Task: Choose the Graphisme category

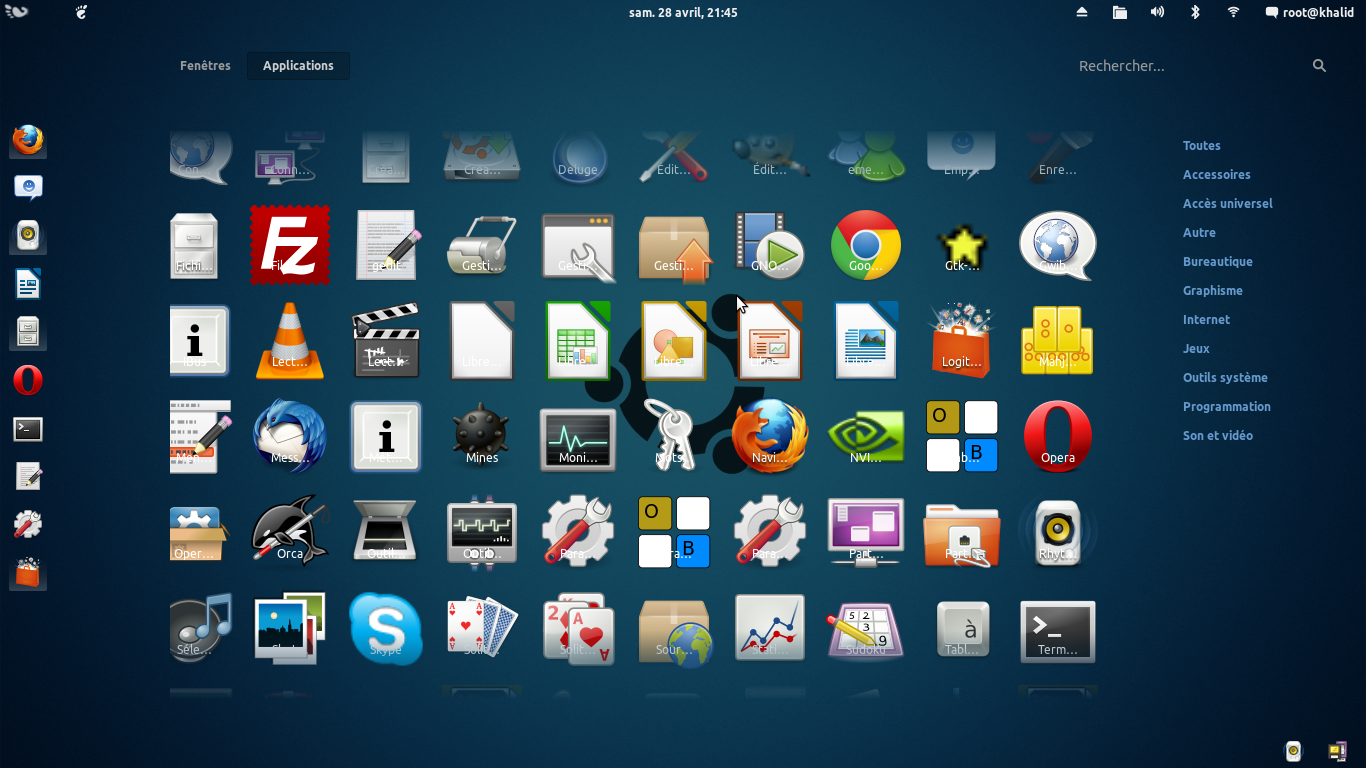Action: (x=1213, y=290)
